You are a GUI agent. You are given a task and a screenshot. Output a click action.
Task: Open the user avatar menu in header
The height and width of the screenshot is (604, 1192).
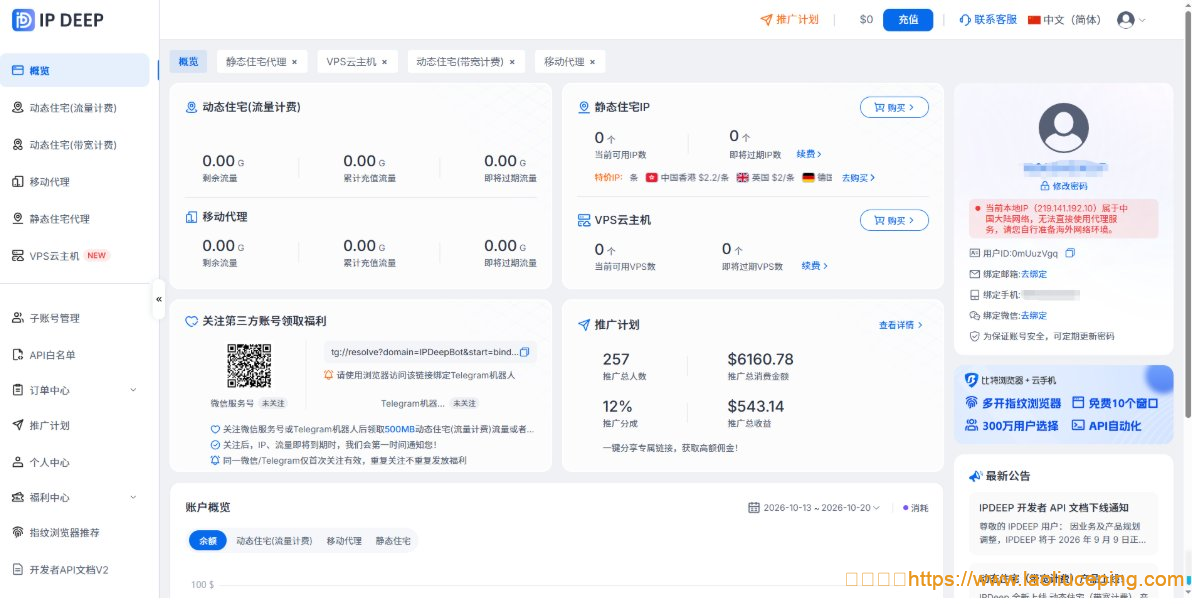coord(1131,21)
